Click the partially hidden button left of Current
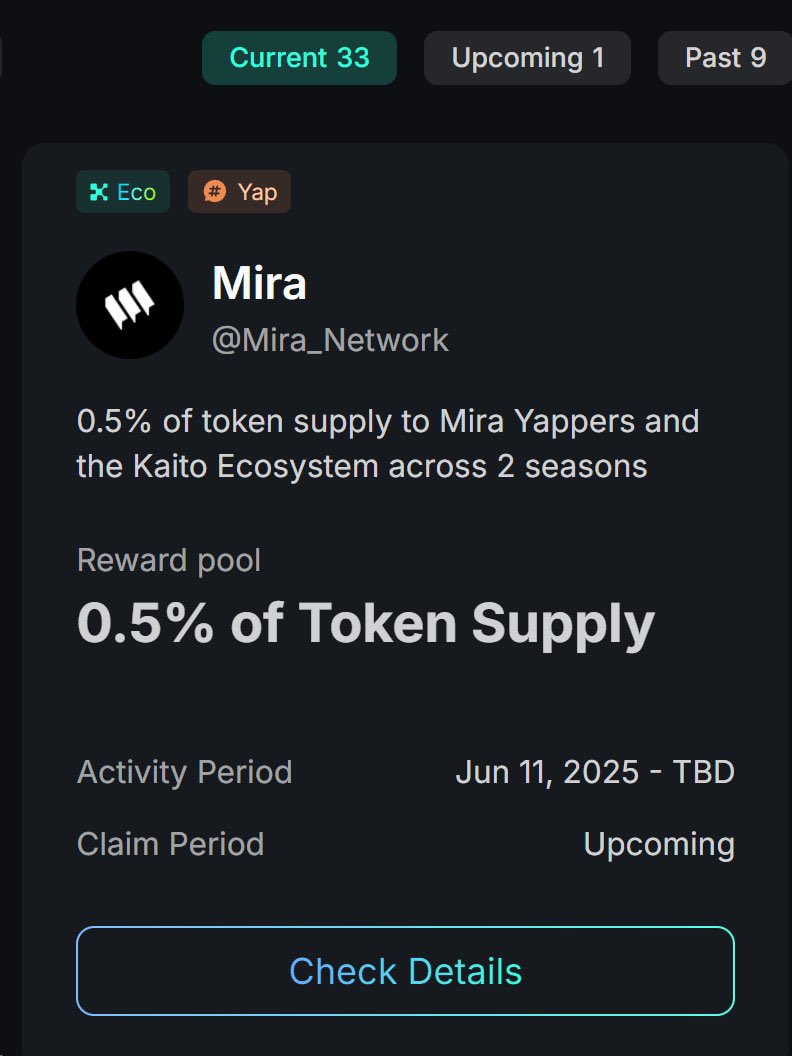 (1, 58)
